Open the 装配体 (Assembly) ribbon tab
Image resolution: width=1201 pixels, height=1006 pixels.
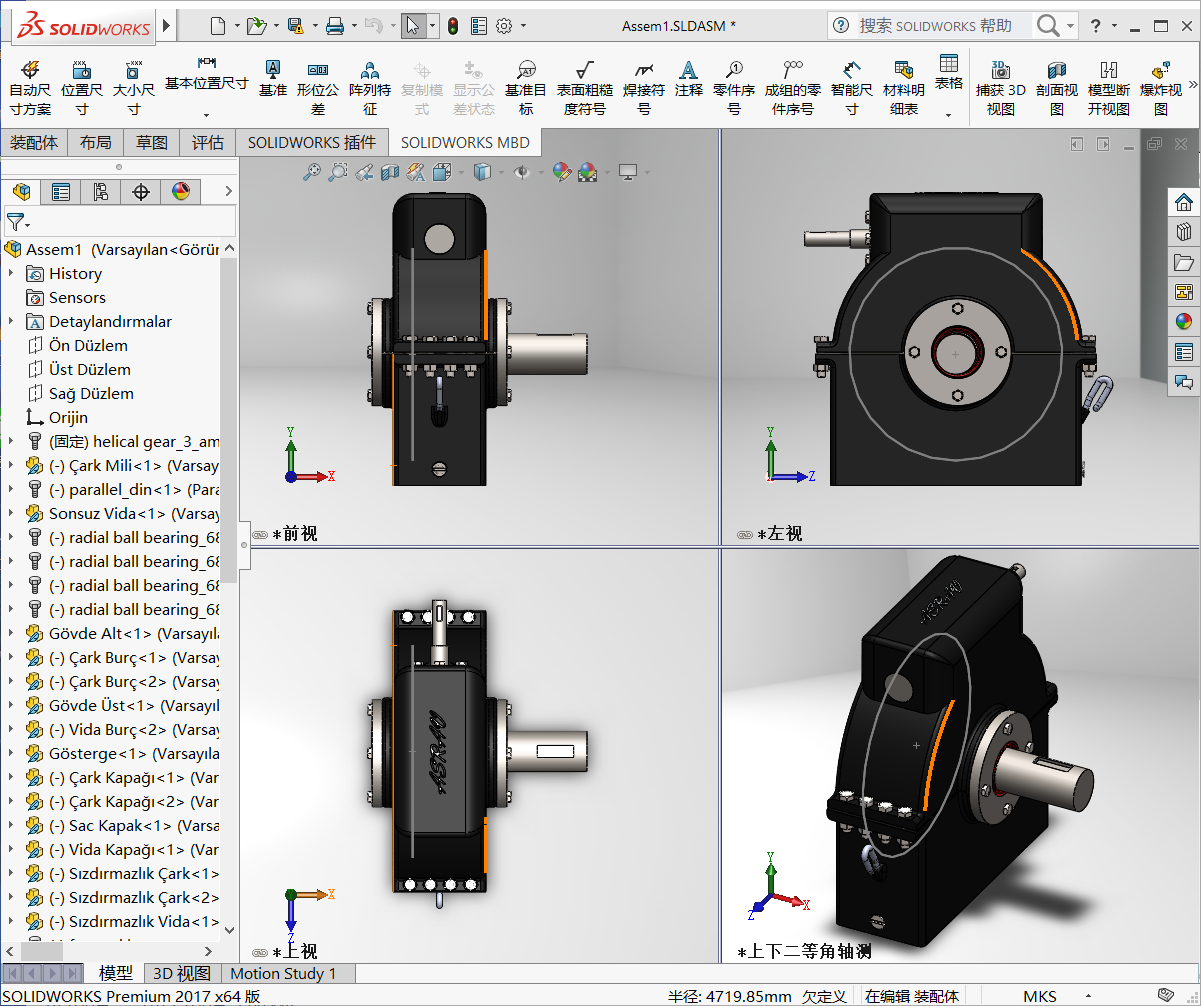tap(34, 142)
